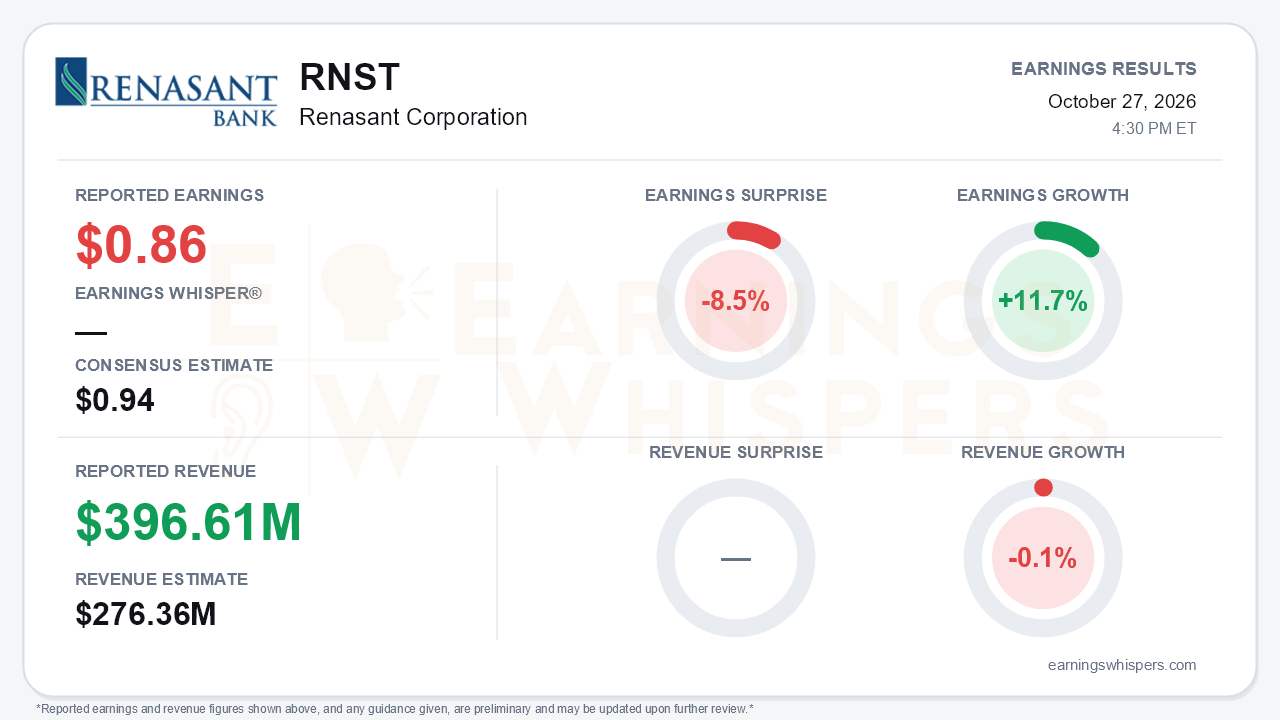Image resolution: width=1280 pixels, height=720 pixels.
Task: Click the Earnings Growth heading
Action: (1043, 195)
